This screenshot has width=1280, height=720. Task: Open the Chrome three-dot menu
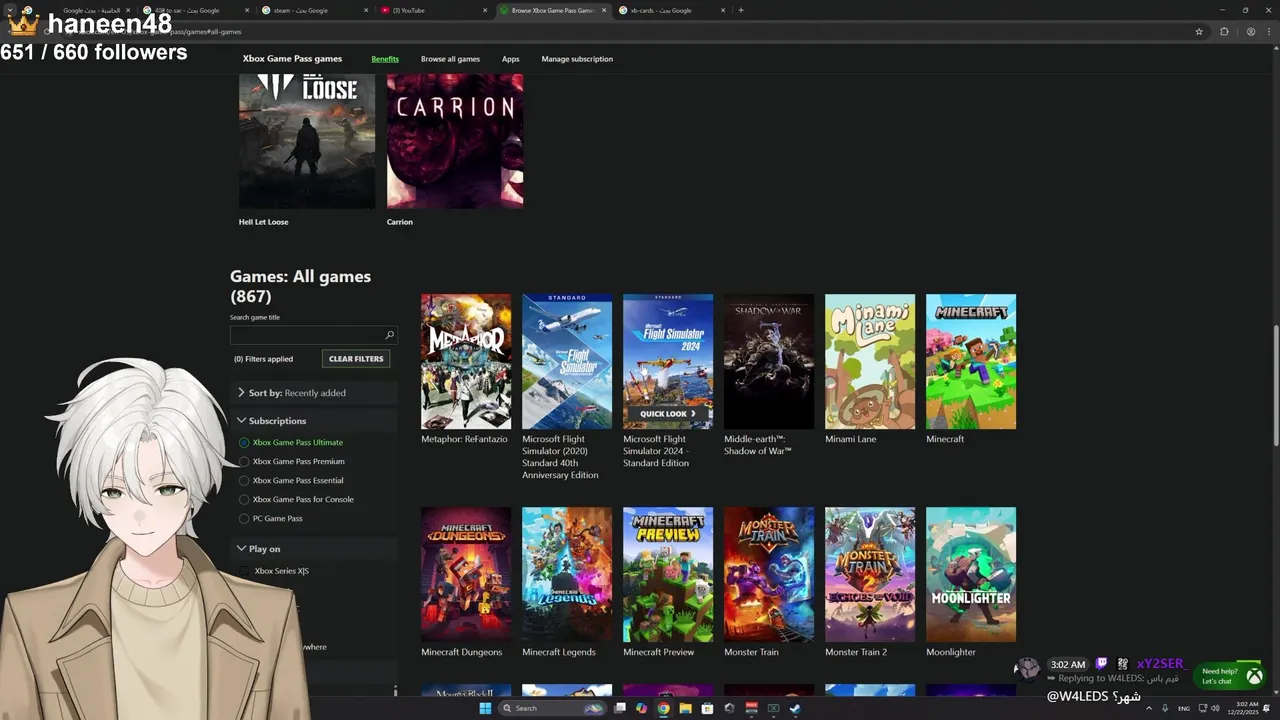(1269, 31)
